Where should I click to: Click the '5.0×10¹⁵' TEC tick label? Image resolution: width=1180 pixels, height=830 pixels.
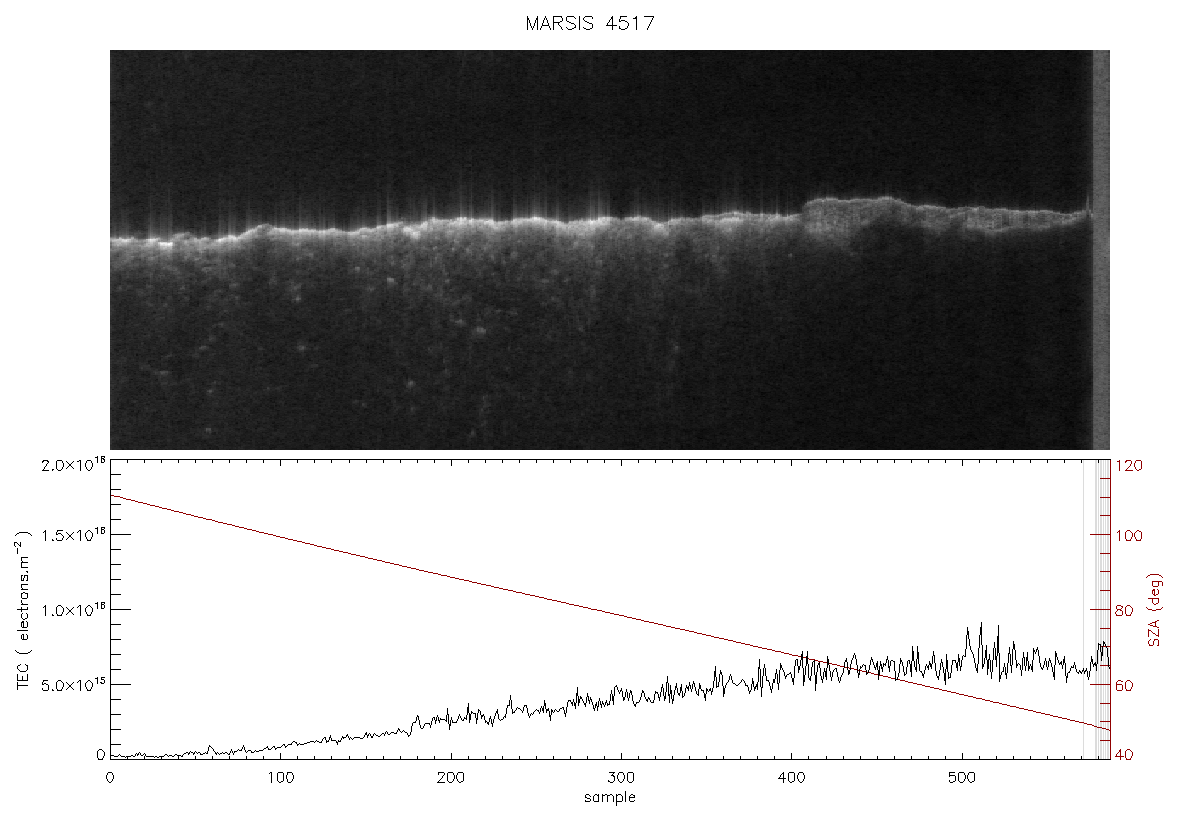pos(72,685)
